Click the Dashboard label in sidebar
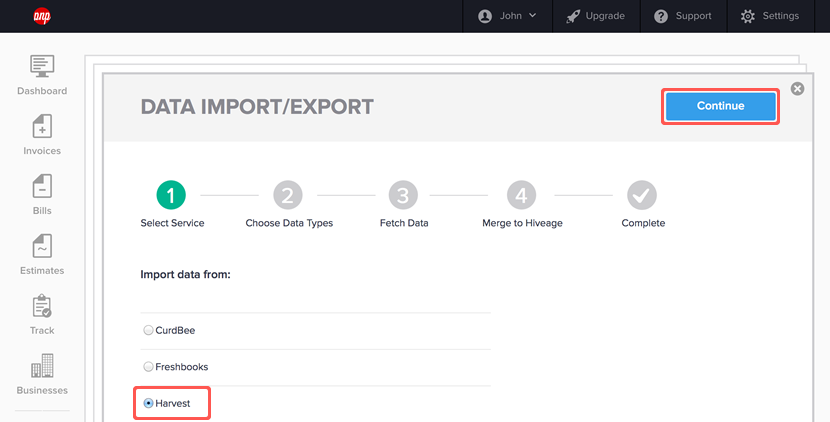Viewport: 830px width, 422px height. click(x=42, y=91)
